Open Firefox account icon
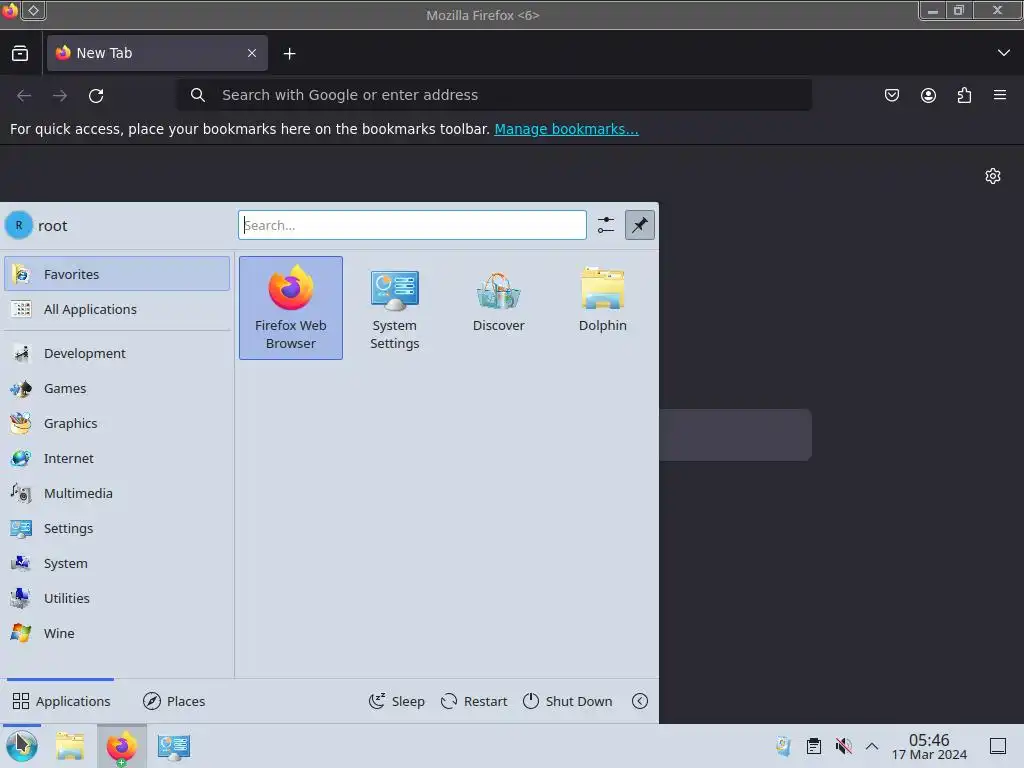 928,95
